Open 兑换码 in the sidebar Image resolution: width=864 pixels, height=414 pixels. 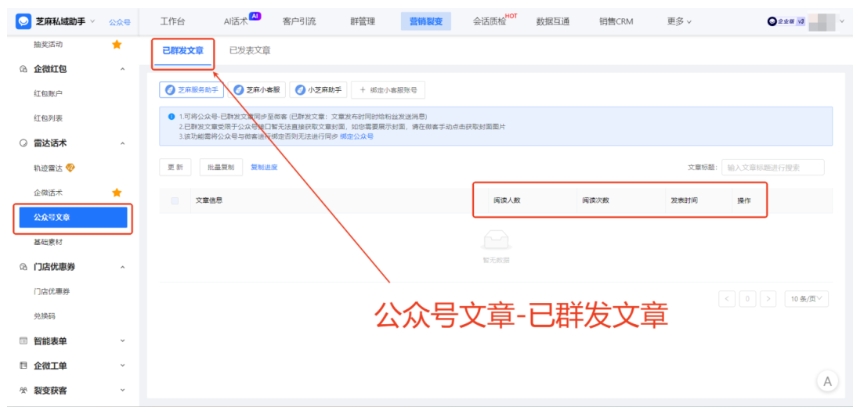44,316
